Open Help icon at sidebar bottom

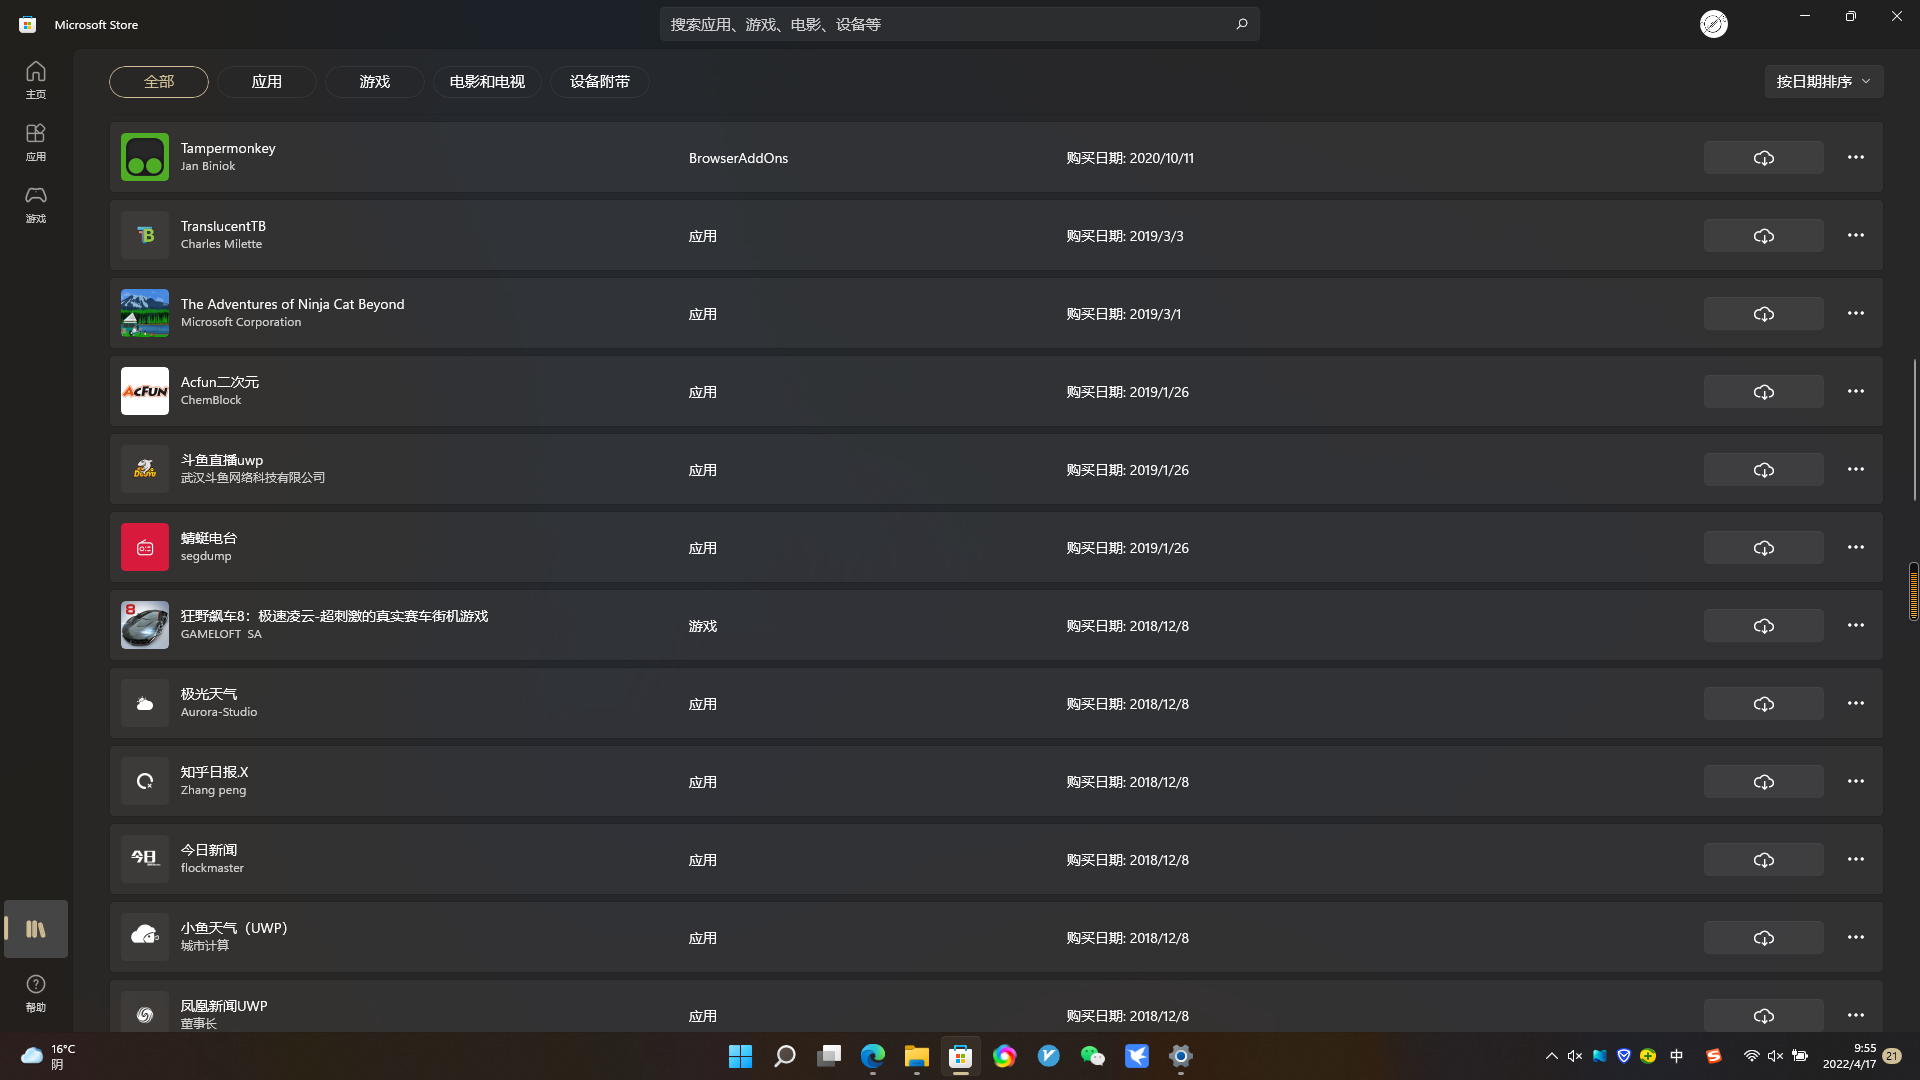pos(36,992)
